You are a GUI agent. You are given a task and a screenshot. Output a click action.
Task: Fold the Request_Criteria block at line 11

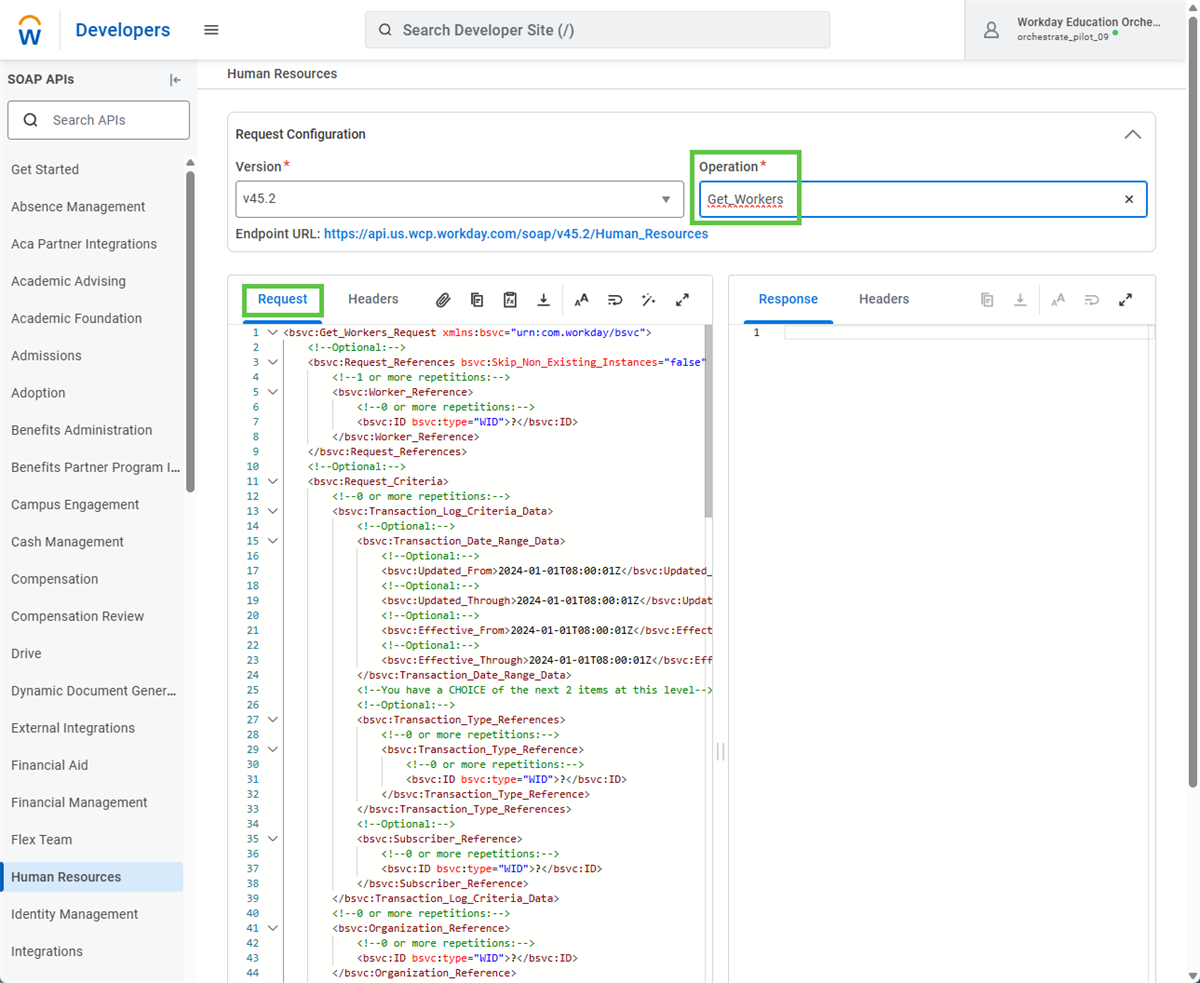[272, 481]
